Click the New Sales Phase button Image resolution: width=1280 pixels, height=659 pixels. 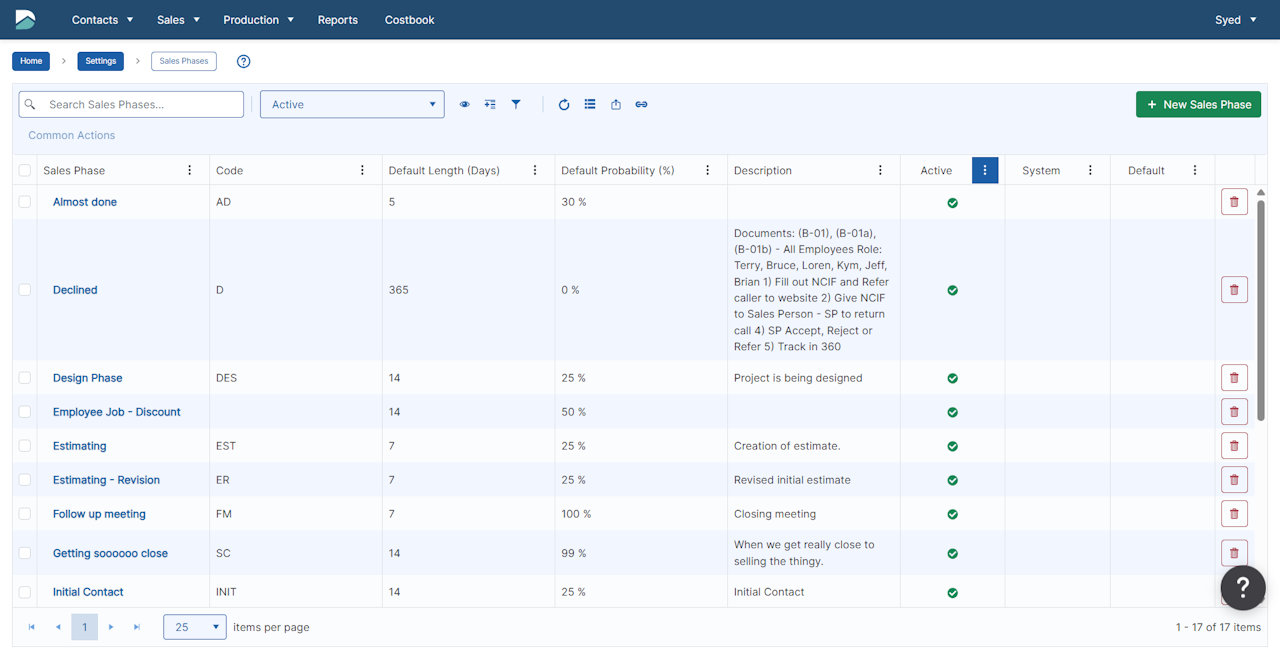click(1198, 104)
